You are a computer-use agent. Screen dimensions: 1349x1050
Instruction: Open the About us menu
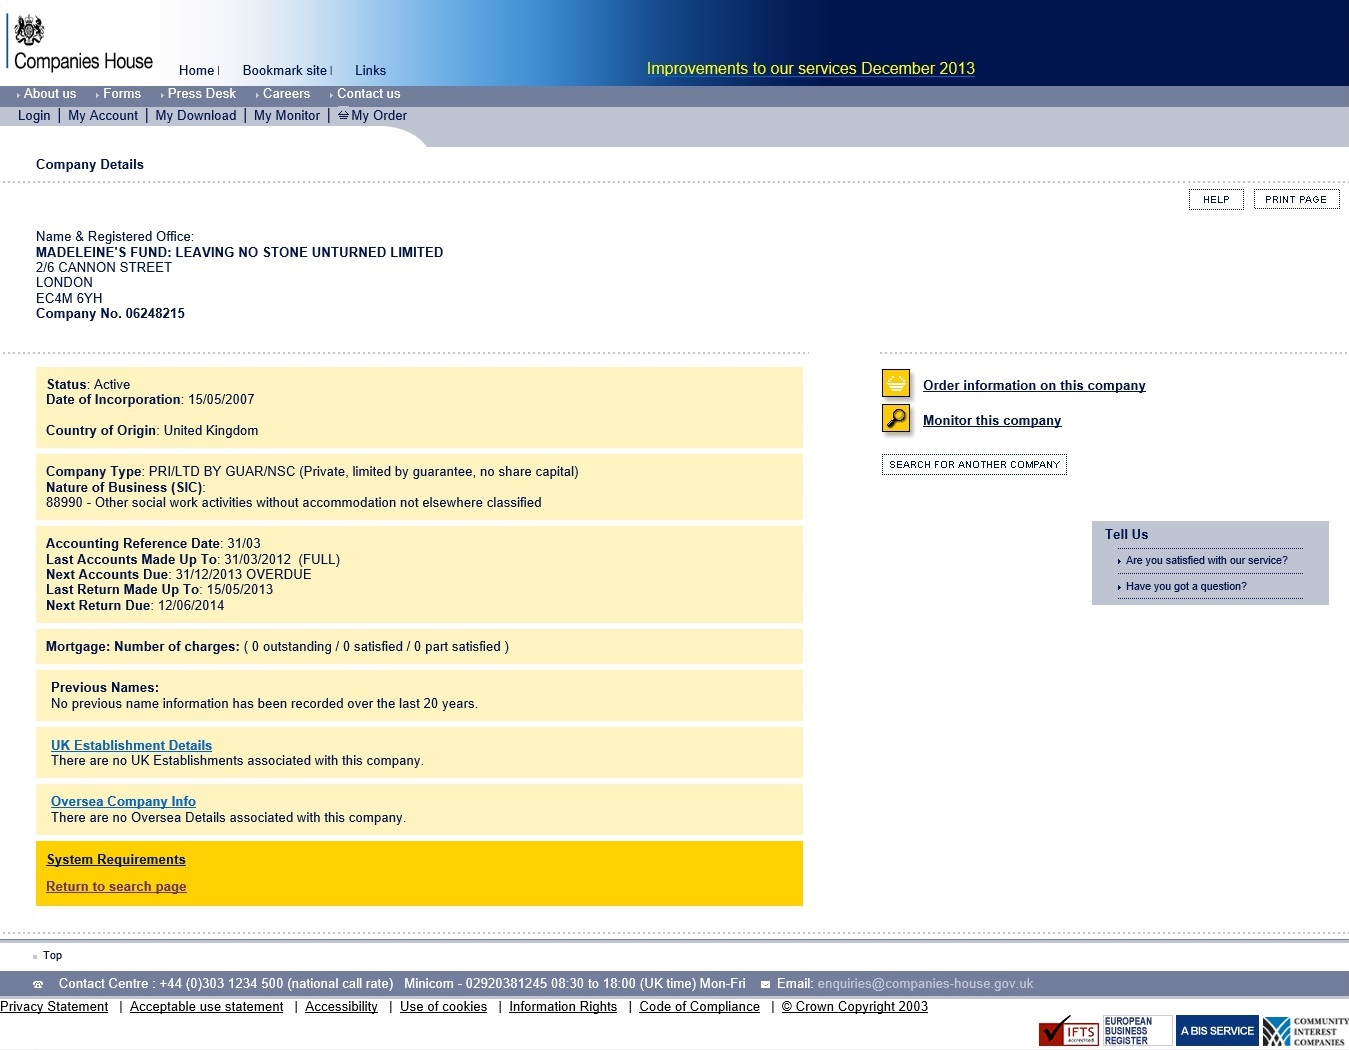[x=49, y=94]
